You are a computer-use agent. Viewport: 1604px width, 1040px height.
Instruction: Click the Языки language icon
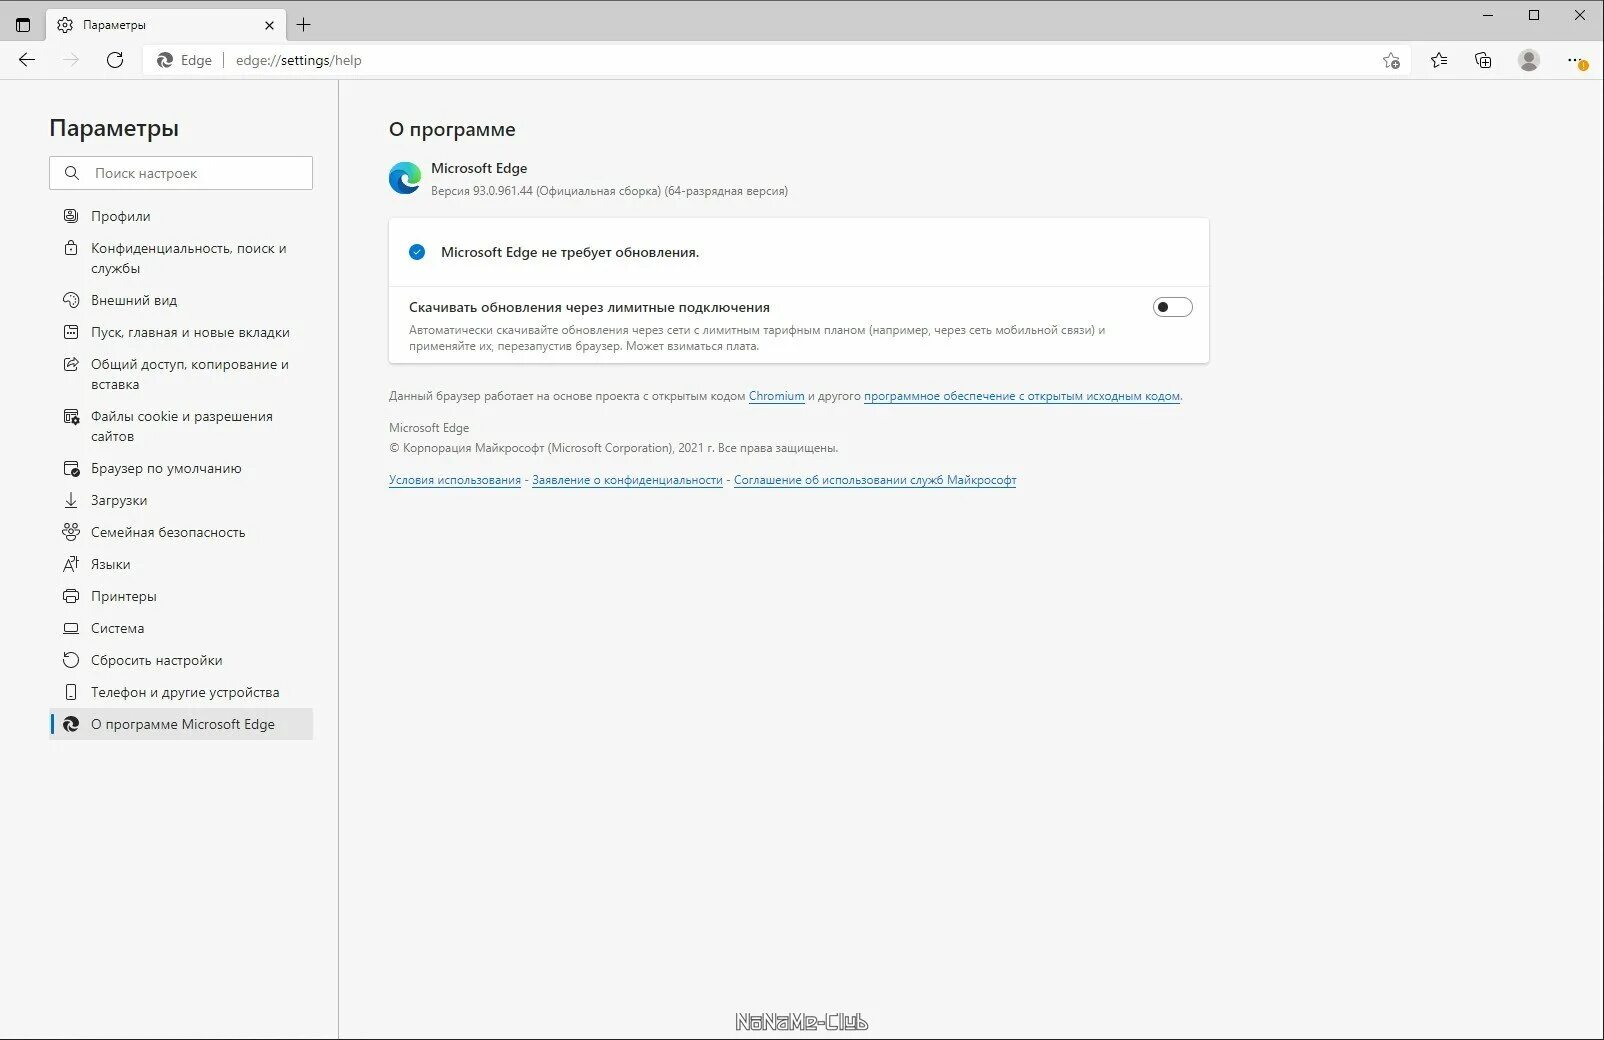coord(71,564)
